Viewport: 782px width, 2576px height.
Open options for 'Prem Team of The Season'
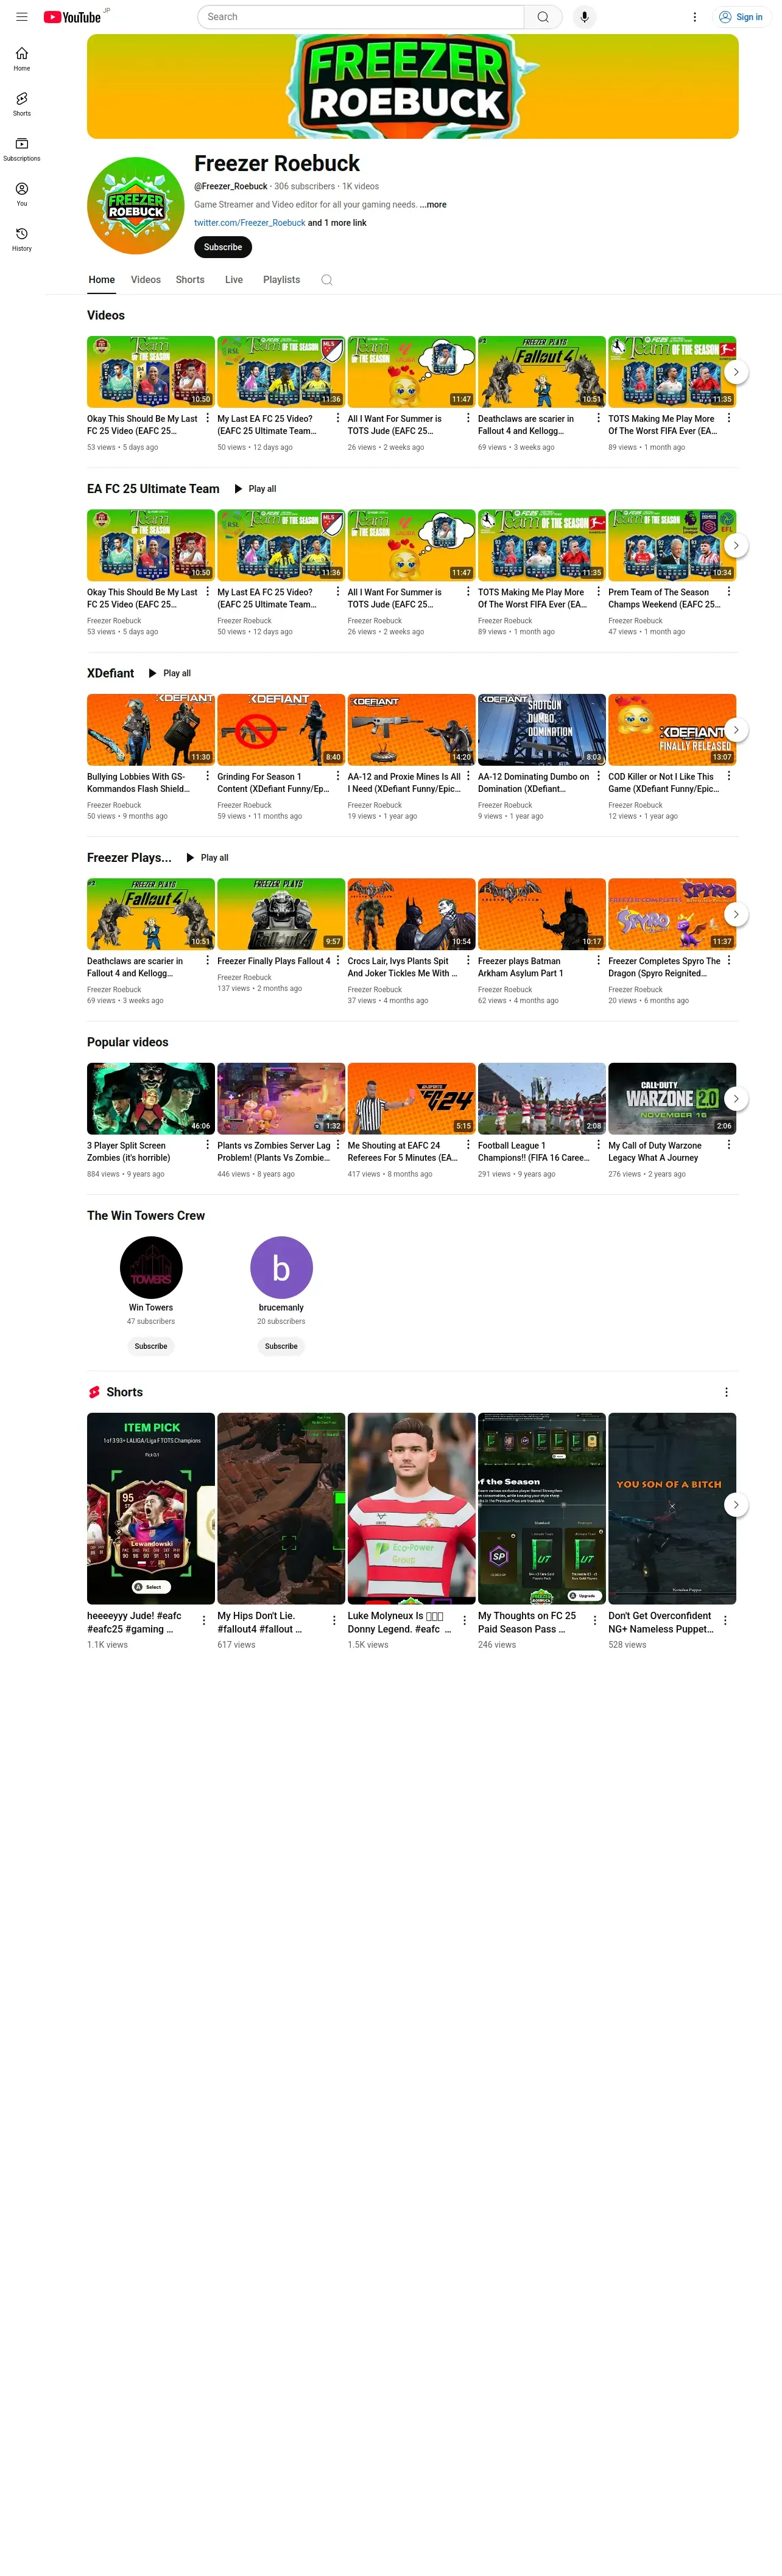click(729, 591)
